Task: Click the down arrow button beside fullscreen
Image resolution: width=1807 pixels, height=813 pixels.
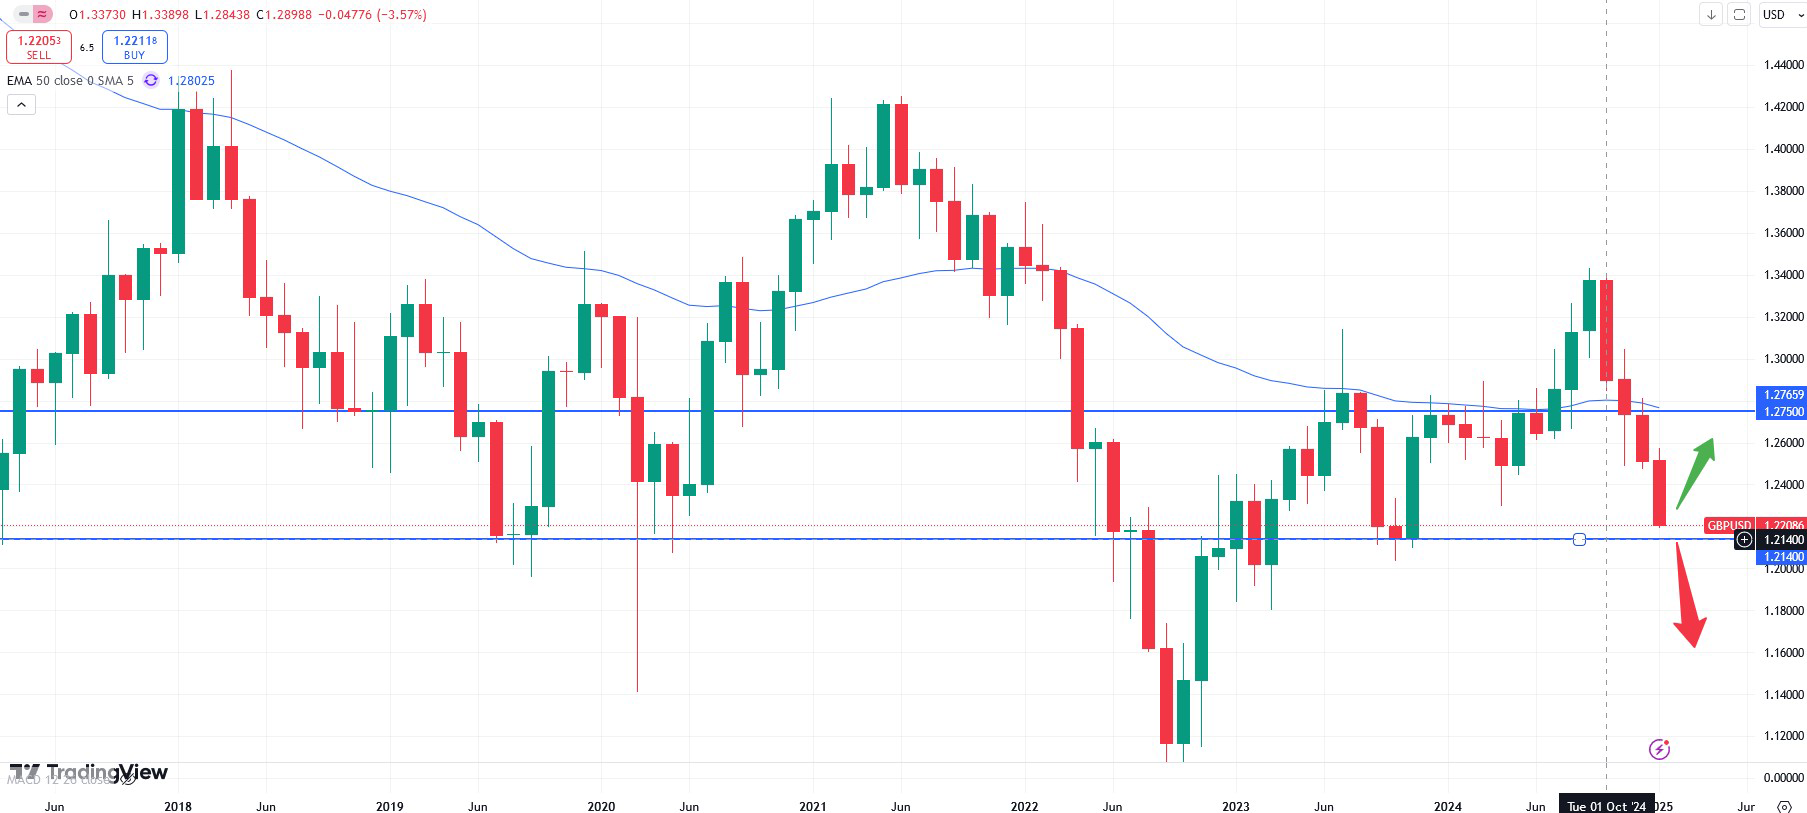Action: (x=1711, y=14)
